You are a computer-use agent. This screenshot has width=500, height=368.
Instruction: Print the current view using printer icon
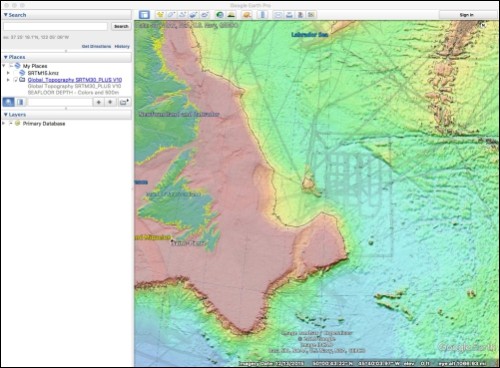(x=289, y=15)
